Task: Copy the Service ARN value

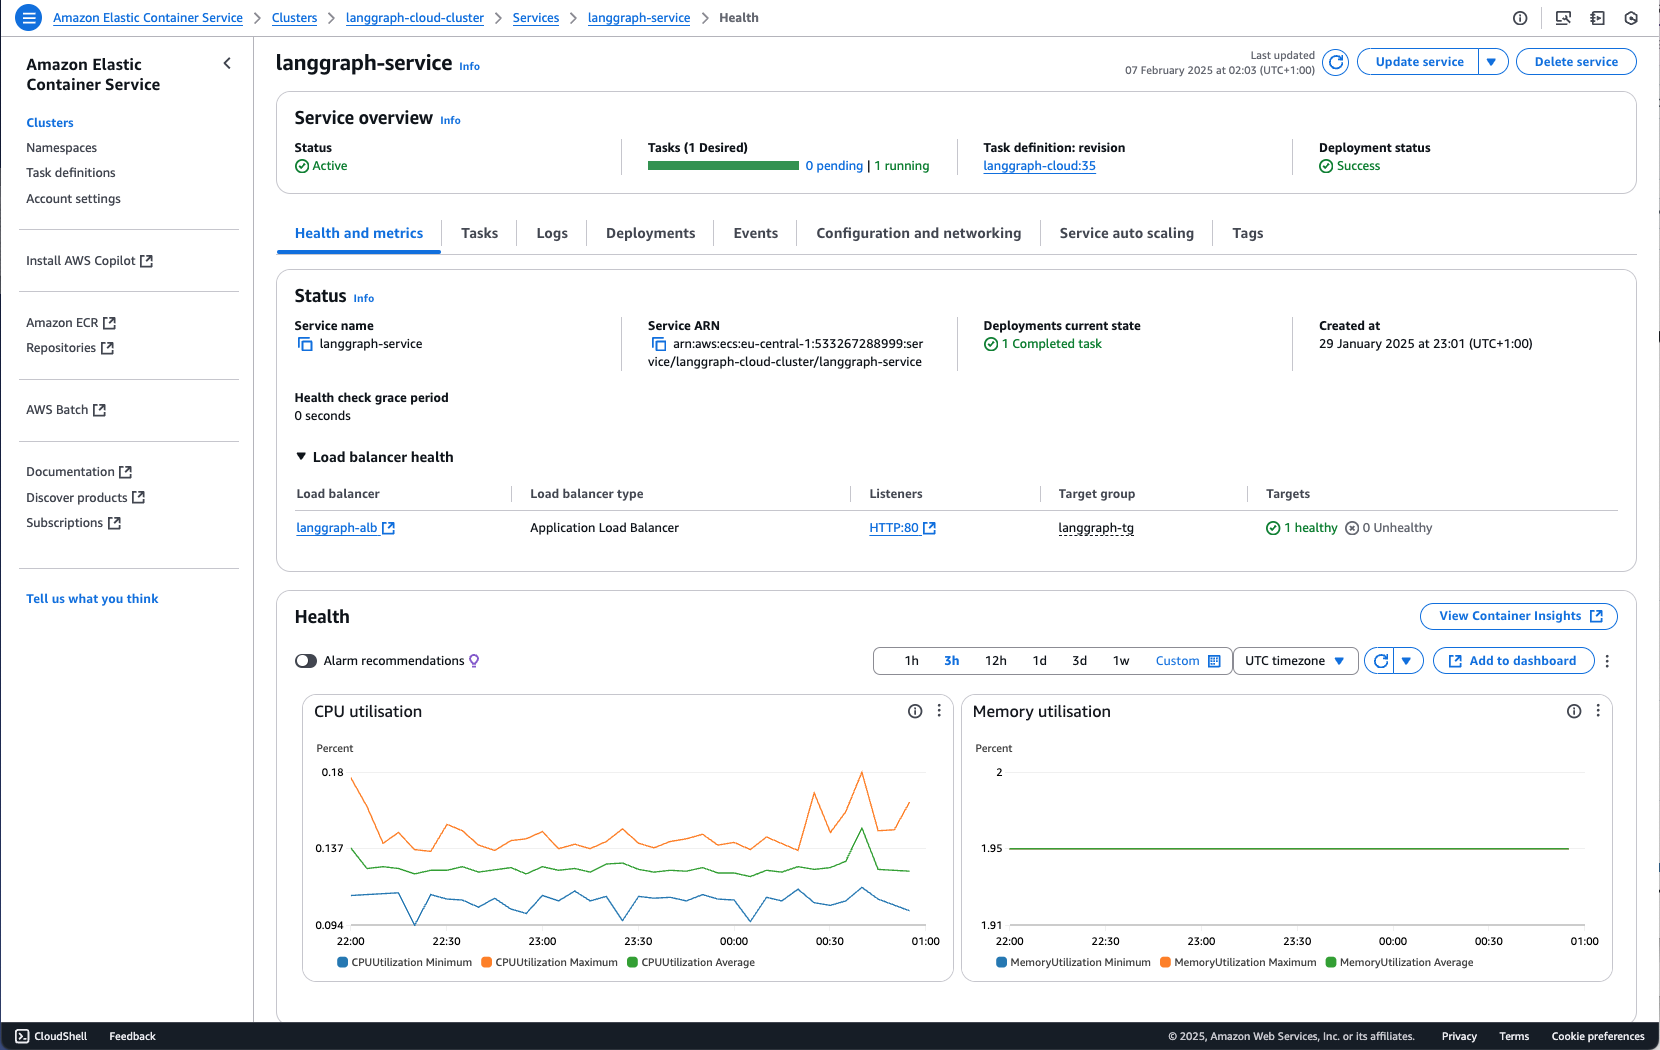Action: pyautogui.click(x=658, y=344)
